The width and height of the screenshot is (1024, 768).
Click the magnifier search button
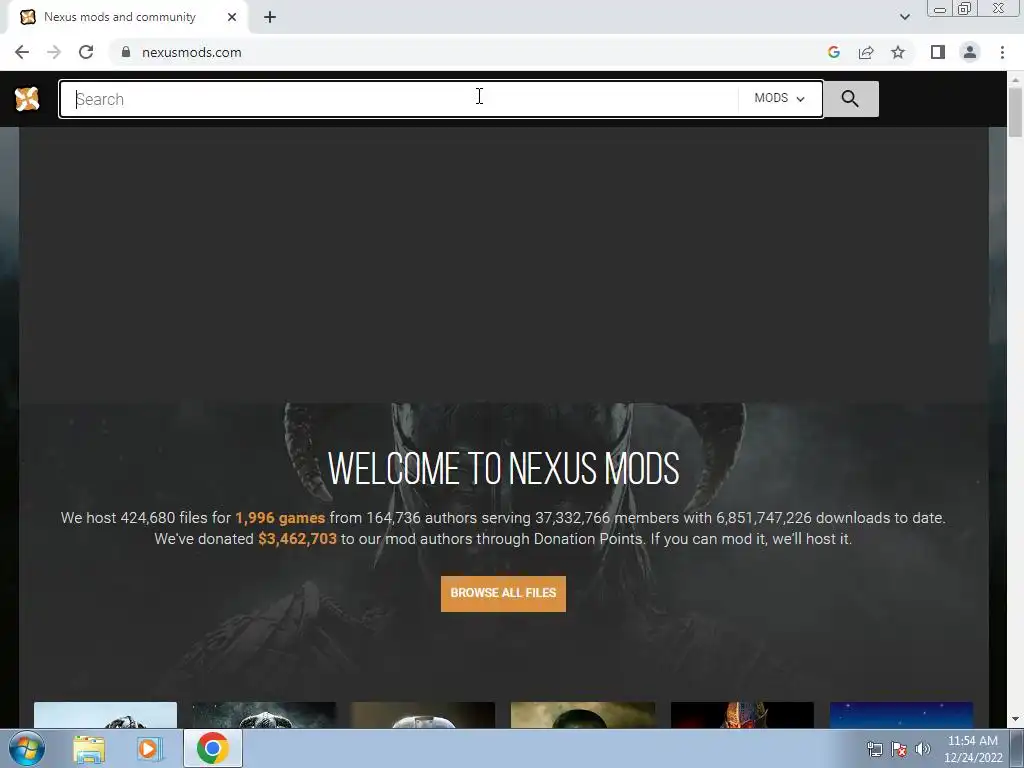tap(850, 99)
